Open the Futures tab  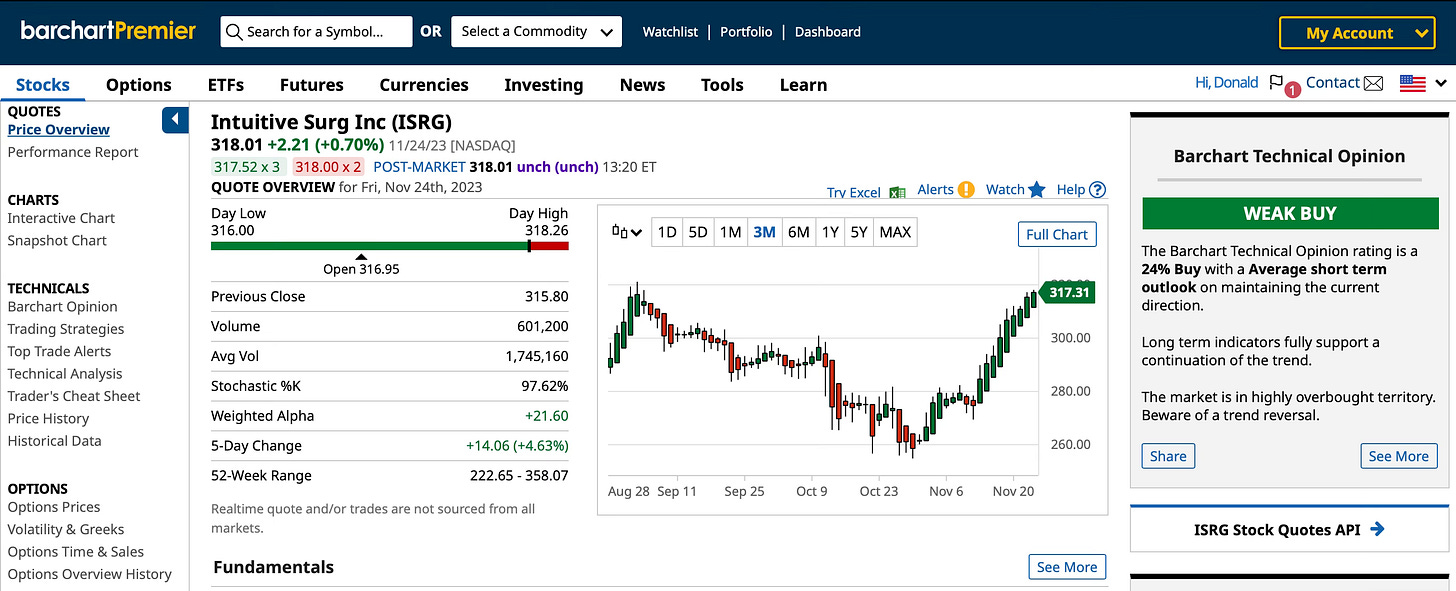[312, 84]
